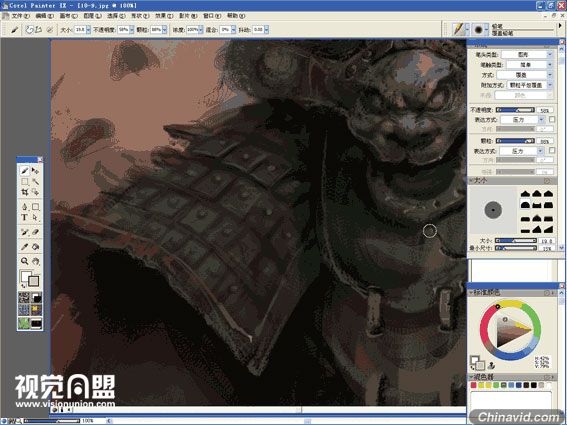
Task: Open the brush look selector in toolbox
Action: [36, 323]
